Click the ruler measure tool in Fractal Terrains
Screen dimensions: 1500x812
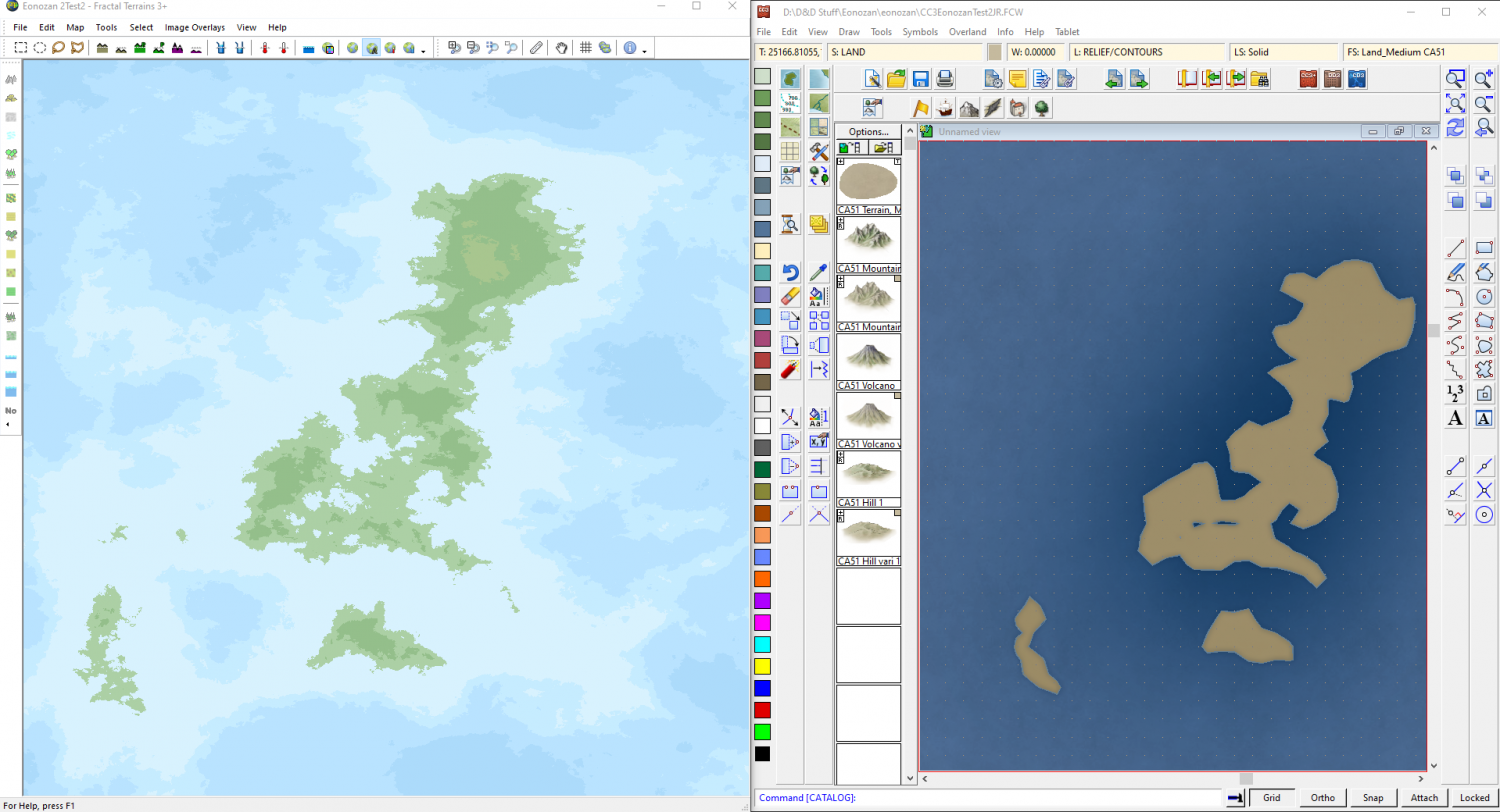pos(536,47)
